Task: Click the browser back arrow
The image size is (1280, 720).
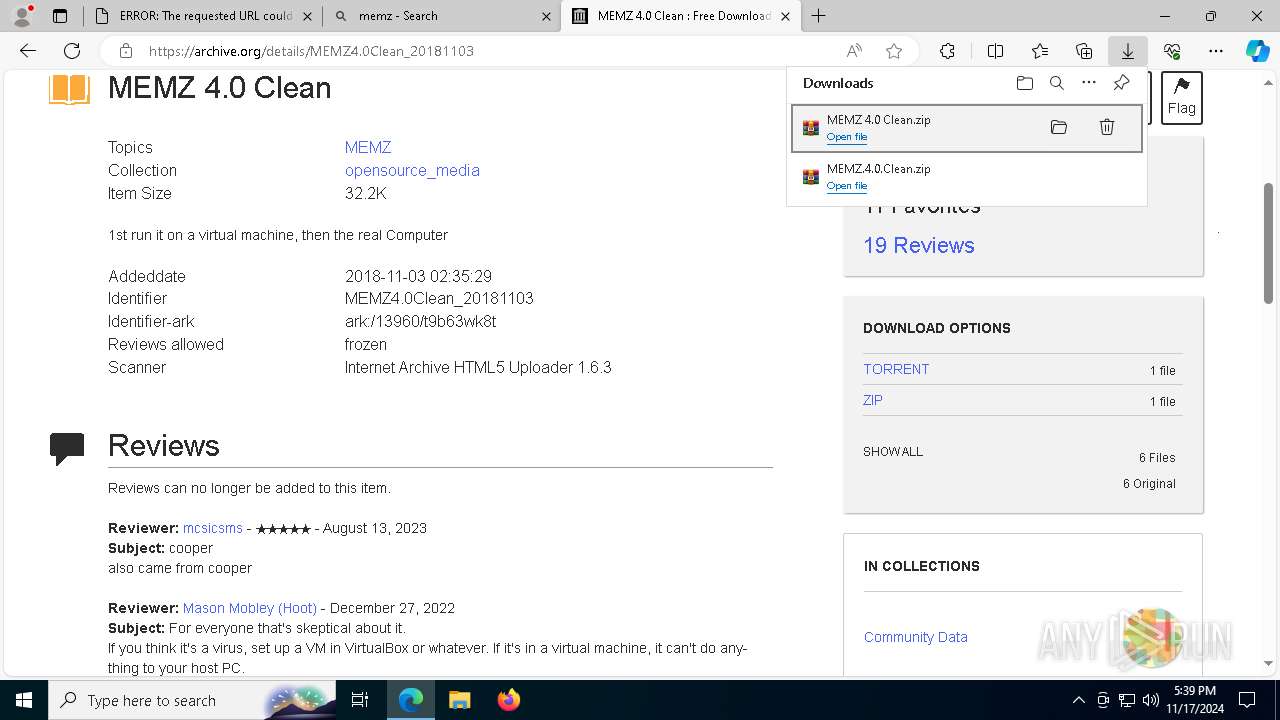Action: [x=28, y=51]
